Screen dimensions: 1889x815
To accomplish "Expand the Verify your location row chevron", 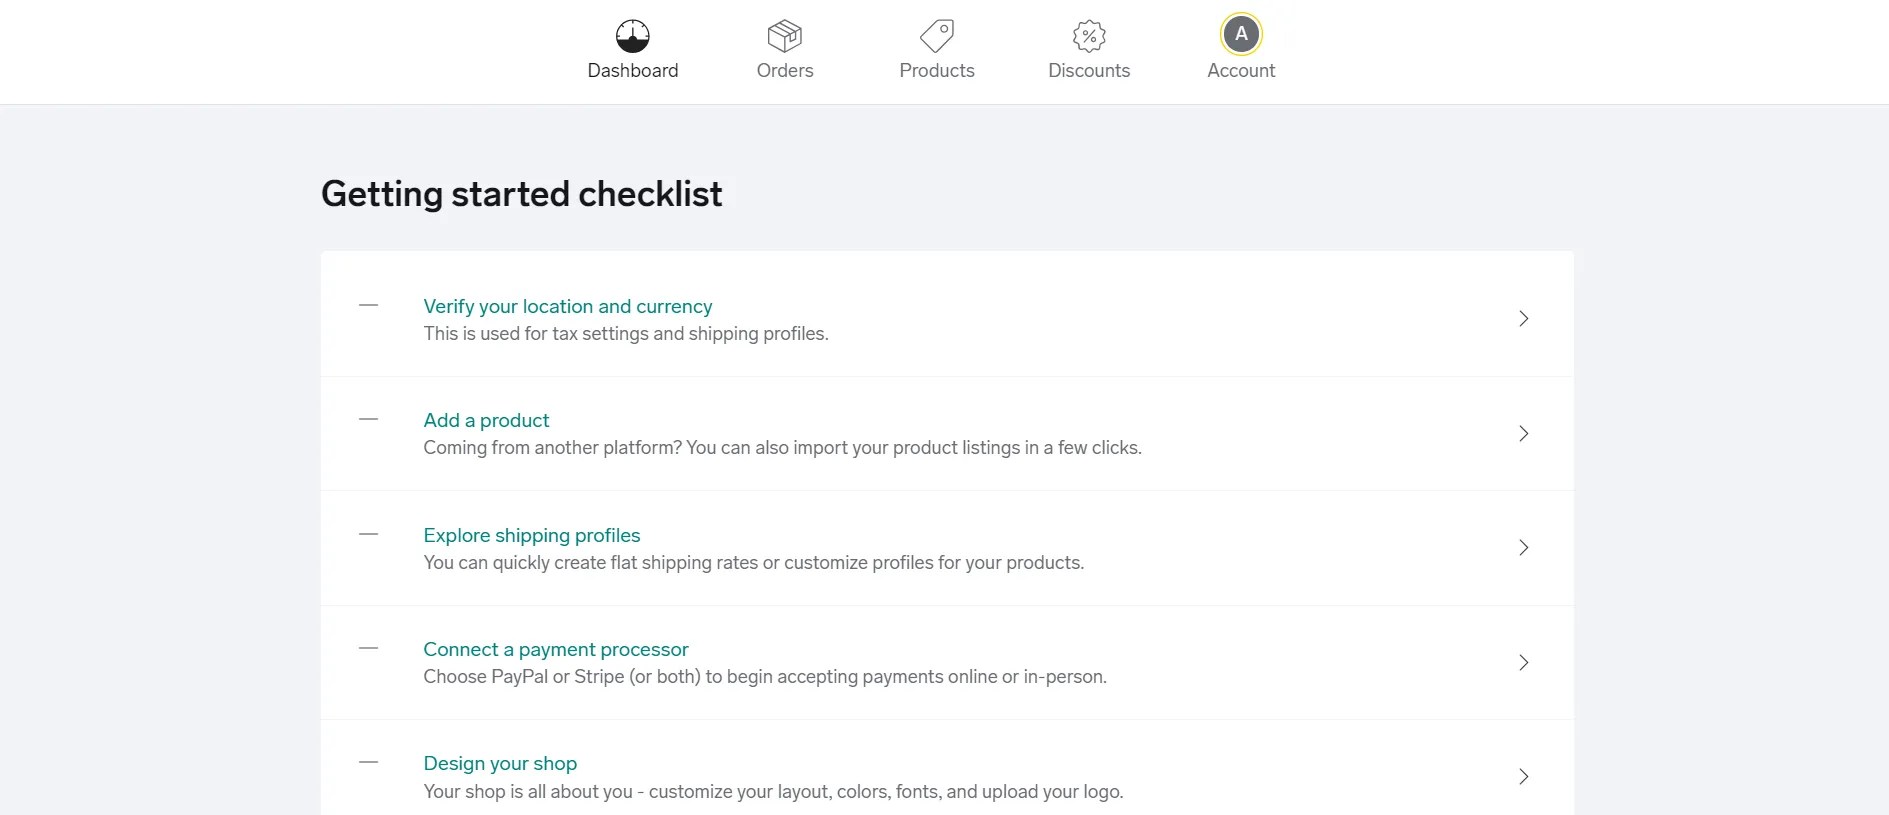I will (1523, 318).
